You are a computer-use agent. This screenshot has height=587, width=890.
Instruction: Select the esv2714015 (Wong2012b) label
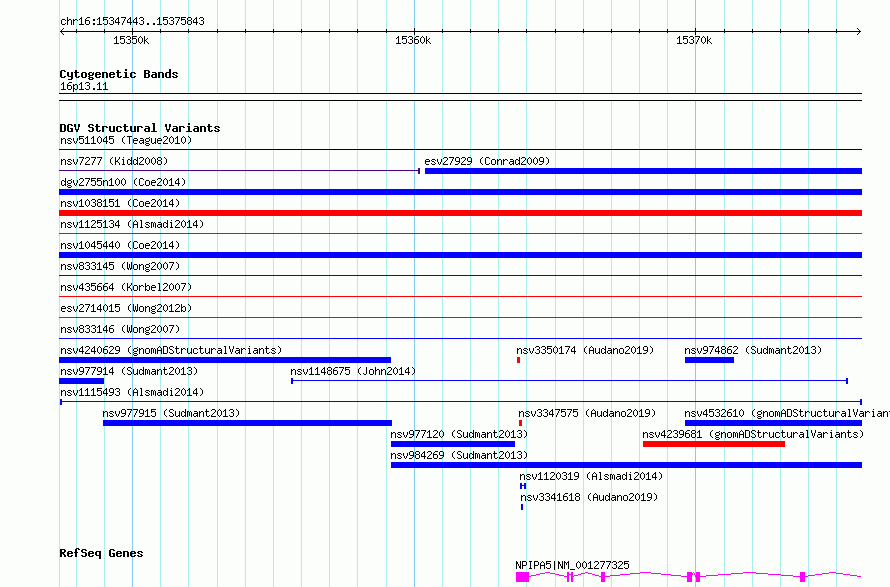[x=126, y=308]
